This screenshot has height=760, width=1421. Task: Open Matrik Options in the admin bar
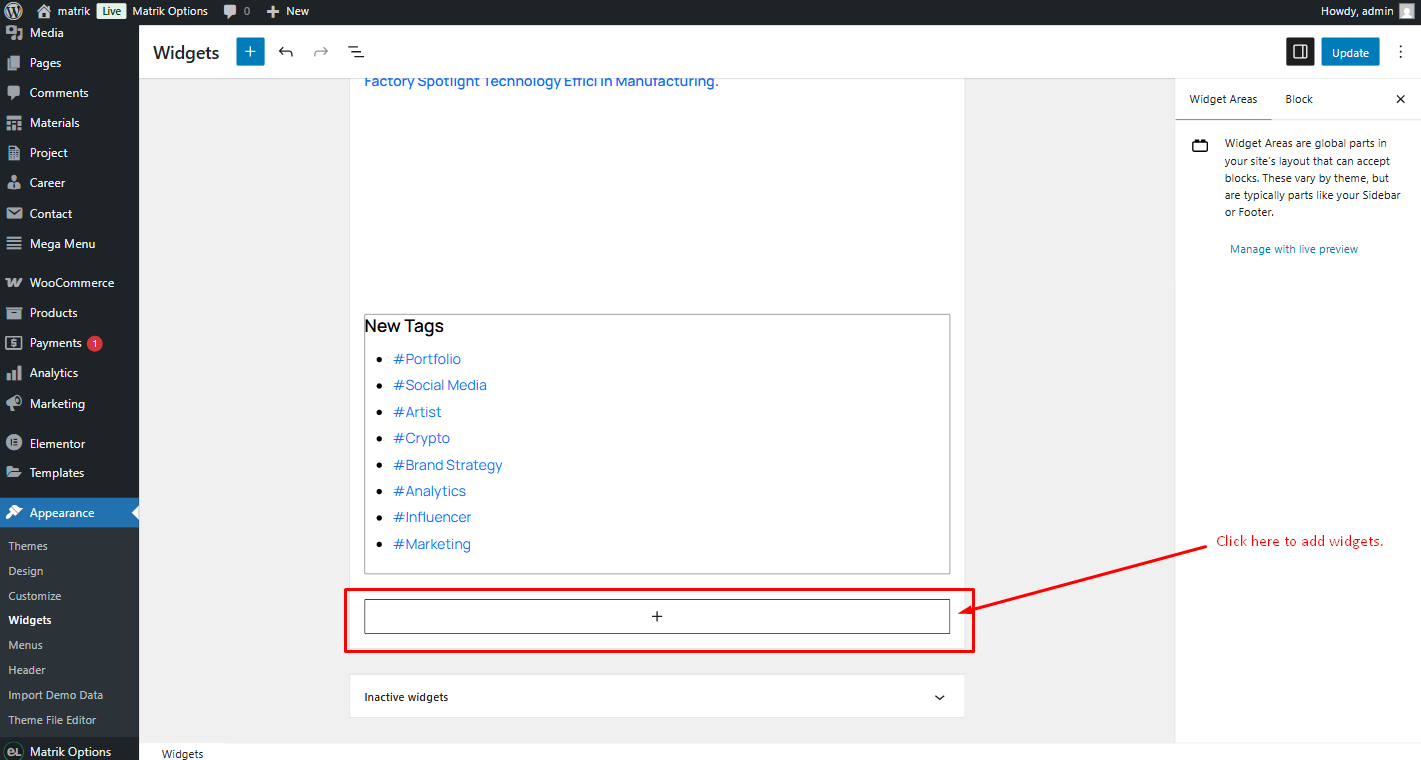pos(170,11)
